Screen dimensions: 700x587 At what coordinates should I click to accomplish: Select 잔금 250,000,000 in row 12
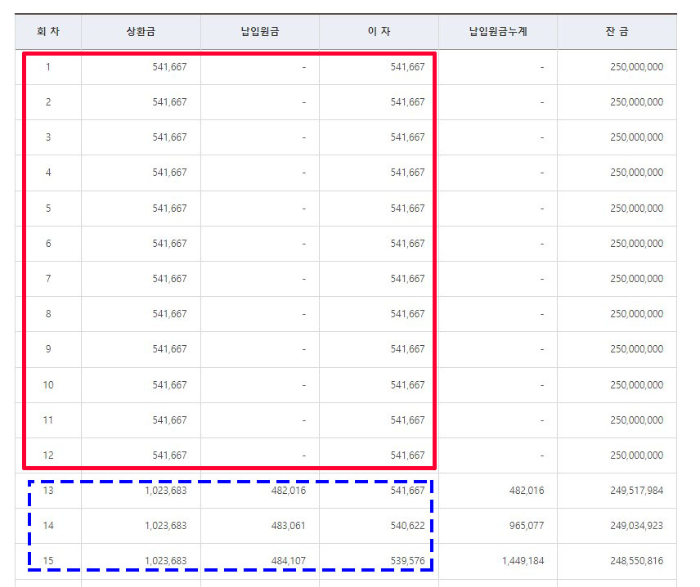point(637,455)
